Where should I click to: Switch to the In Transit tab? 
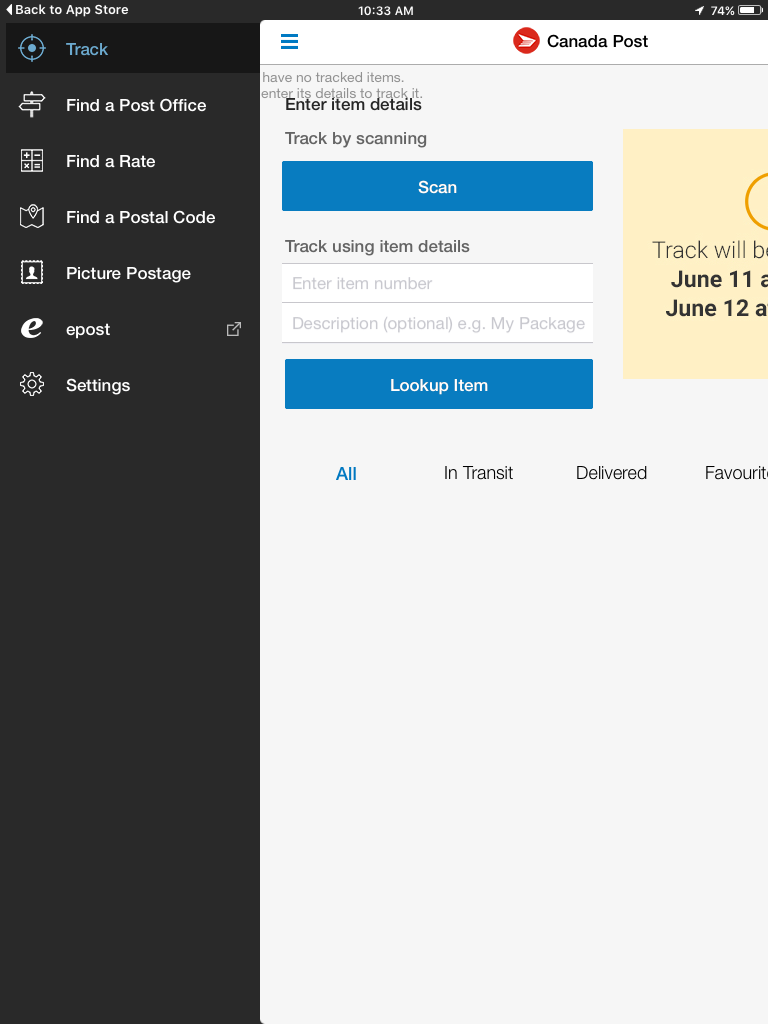point(478,474)
